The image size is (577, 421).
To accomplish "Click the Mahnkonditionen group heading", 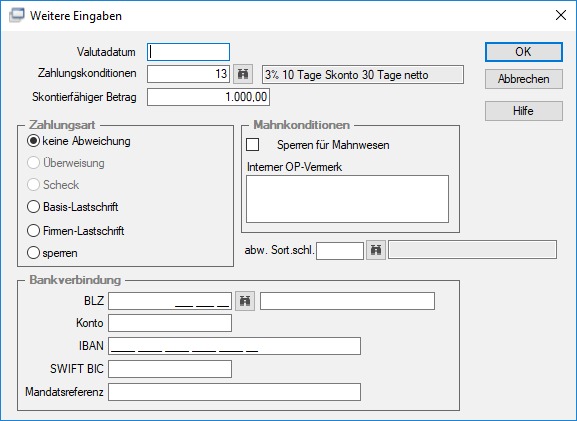I will (301, 125).
